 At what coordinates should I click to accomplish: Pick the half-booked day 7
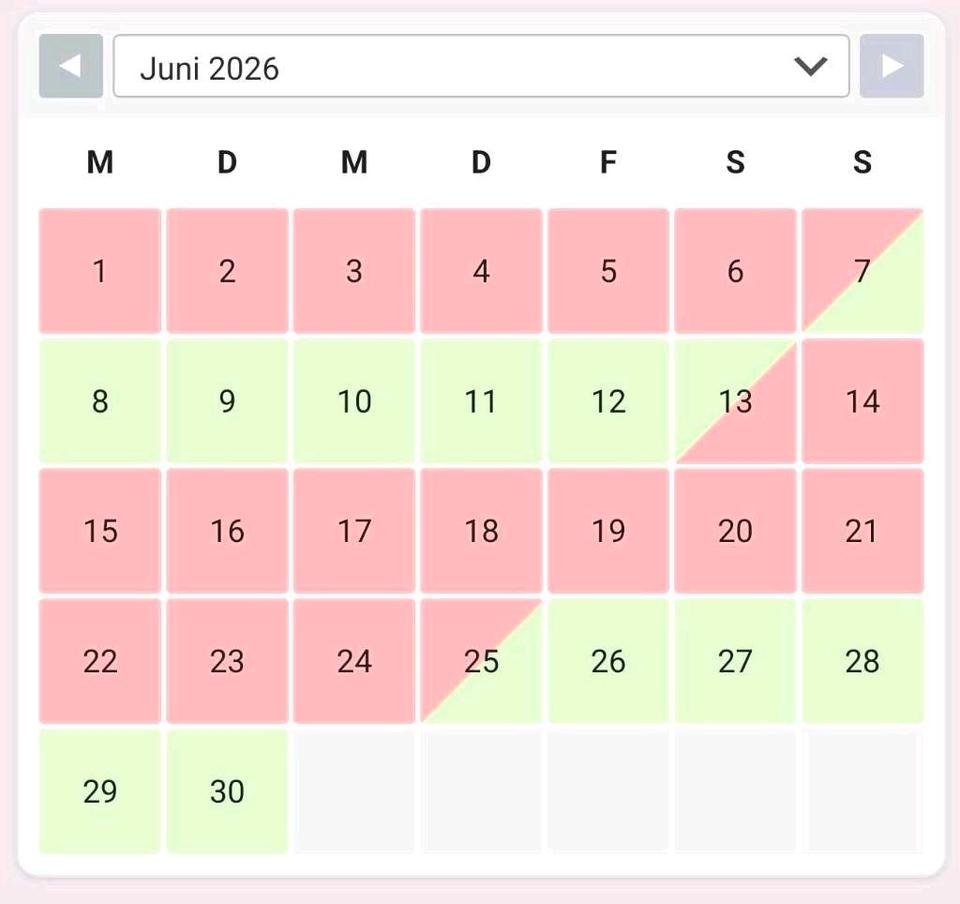click(x=862, y=271)
